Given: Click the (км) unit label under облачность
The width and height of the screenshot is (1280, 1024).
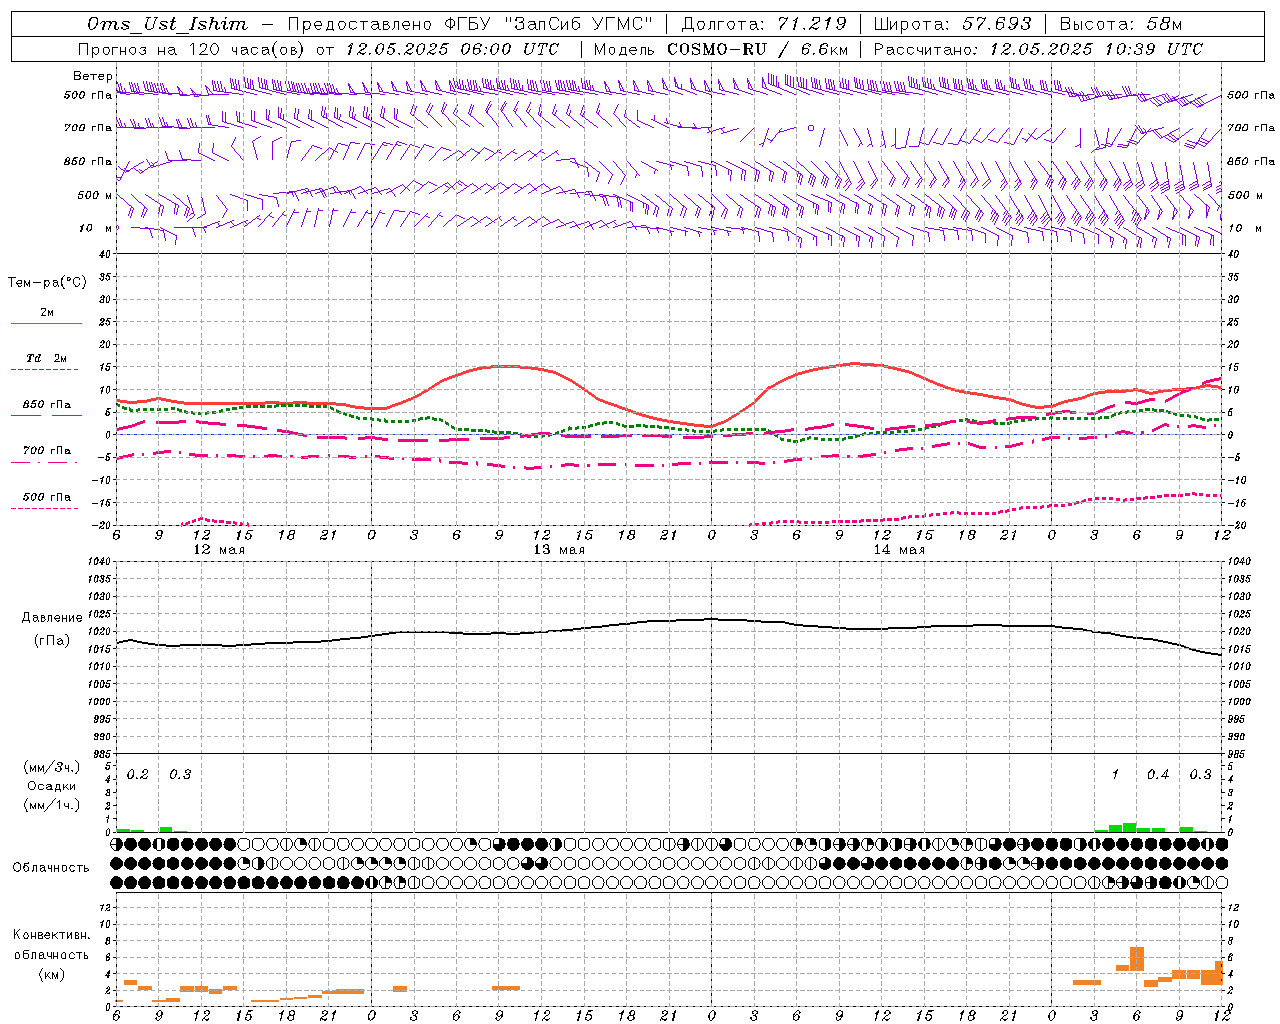Looking at the screenshot, I should 52,974.
